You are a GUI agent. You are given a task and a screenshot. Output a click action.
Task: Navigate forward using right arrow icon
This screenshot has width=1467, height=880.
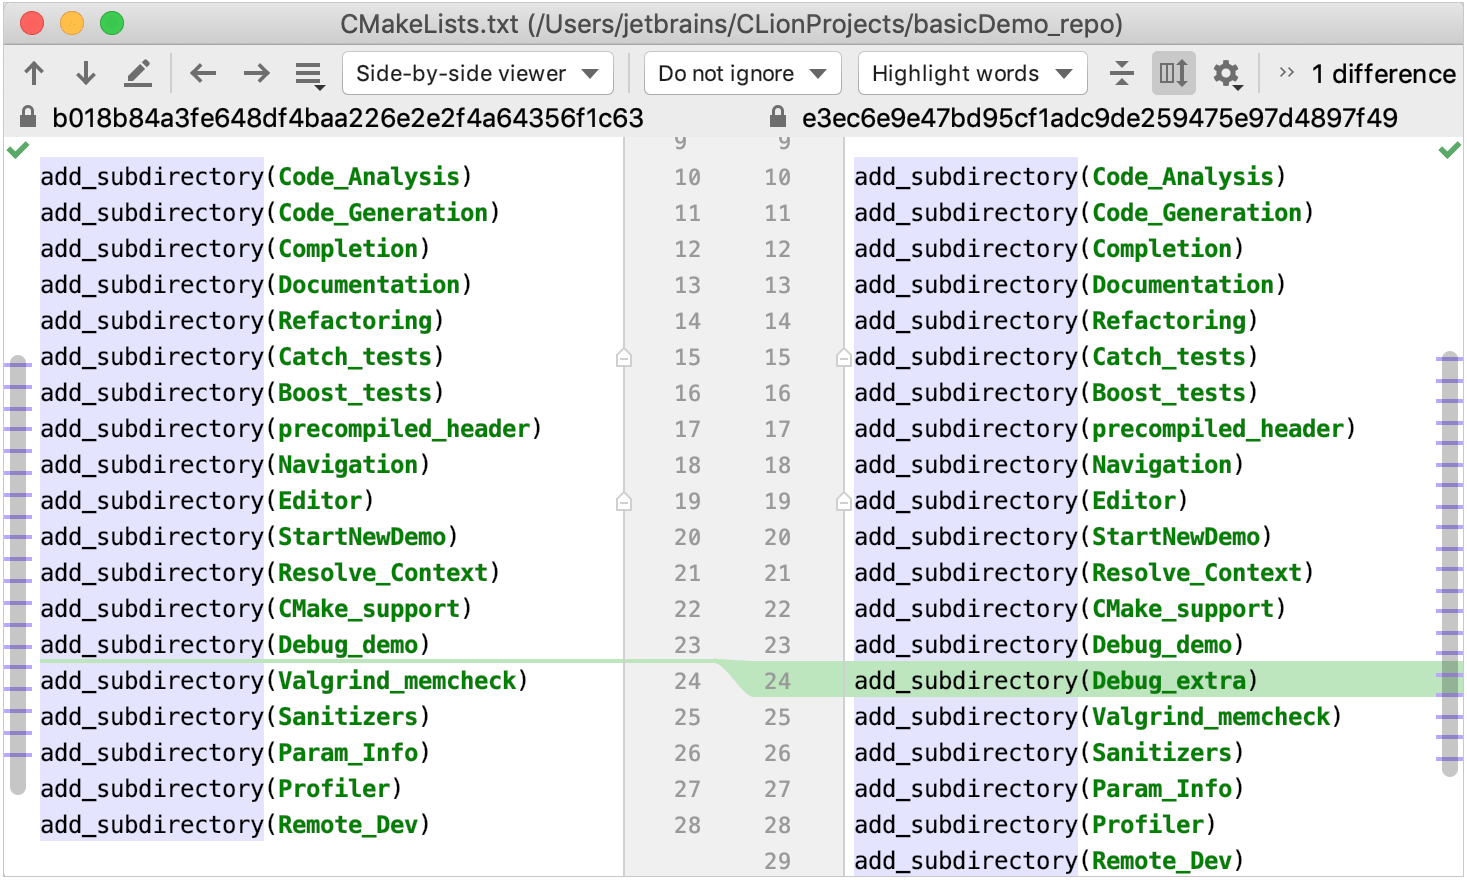(256, 72)
